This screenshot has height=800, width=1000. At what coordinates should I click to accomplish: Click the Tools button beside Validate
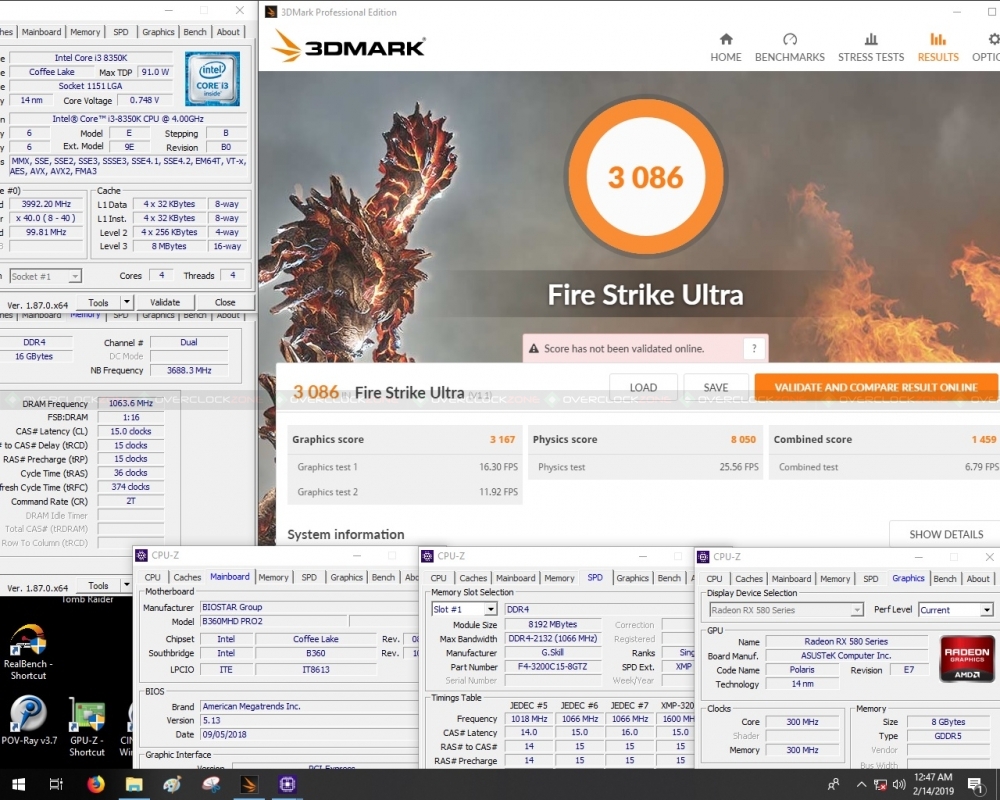point(98,302)
